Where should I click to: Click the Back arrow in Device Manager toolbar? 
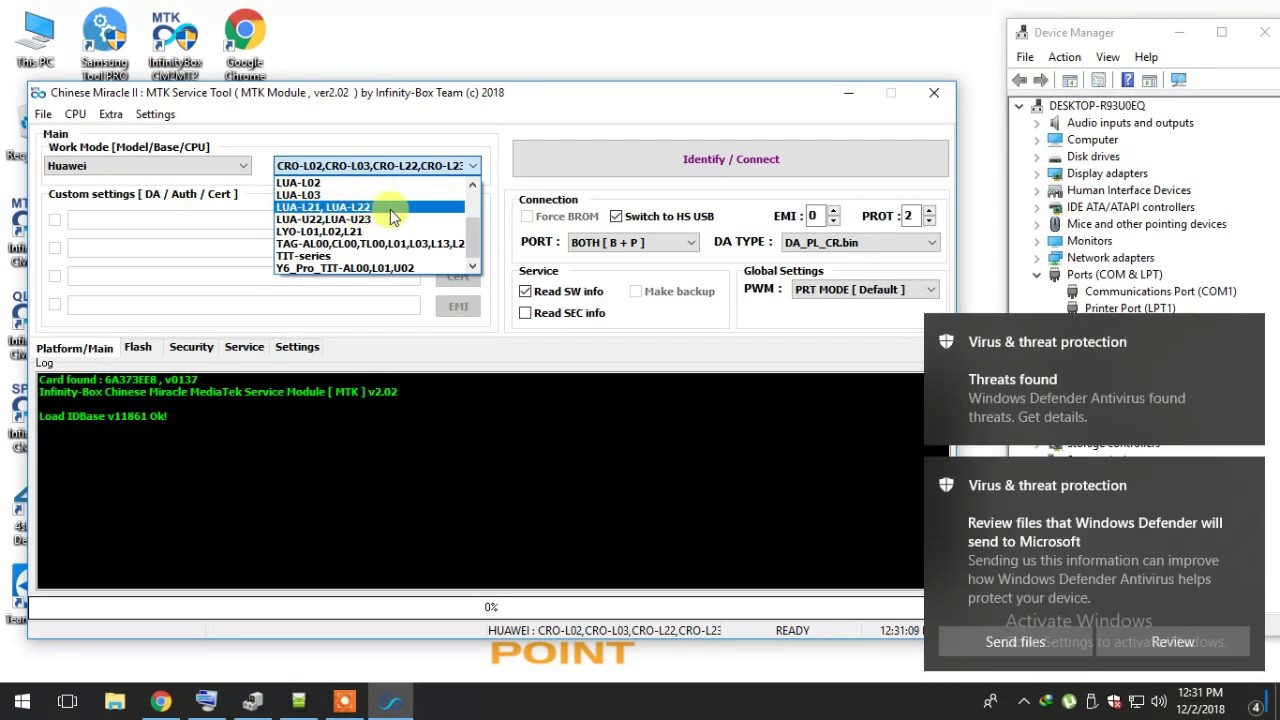(x=1020, y=80)
